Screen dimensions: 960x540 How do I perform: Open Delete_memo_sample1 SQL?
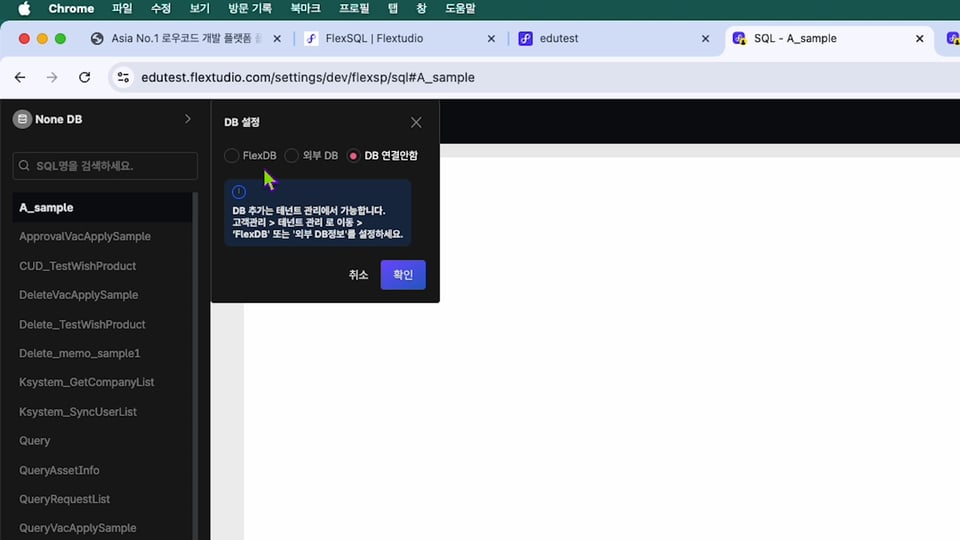point(80,353)
